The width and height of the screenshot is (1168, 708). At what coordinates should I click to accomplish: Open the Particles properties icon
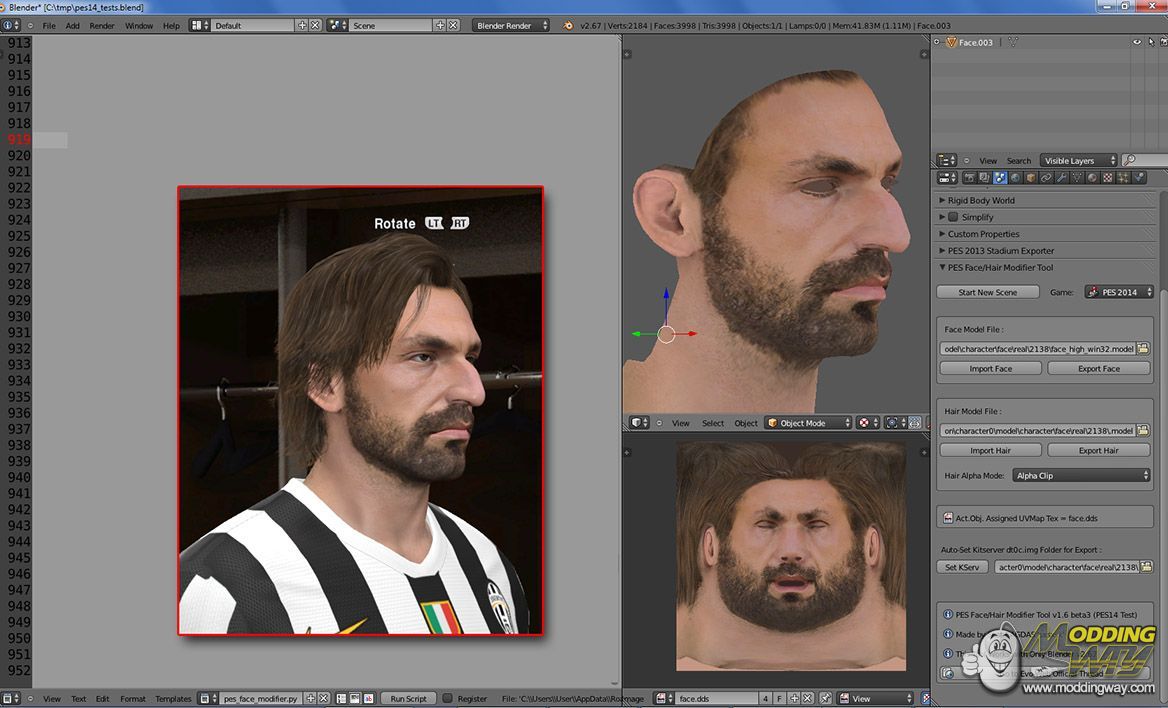1123,178
